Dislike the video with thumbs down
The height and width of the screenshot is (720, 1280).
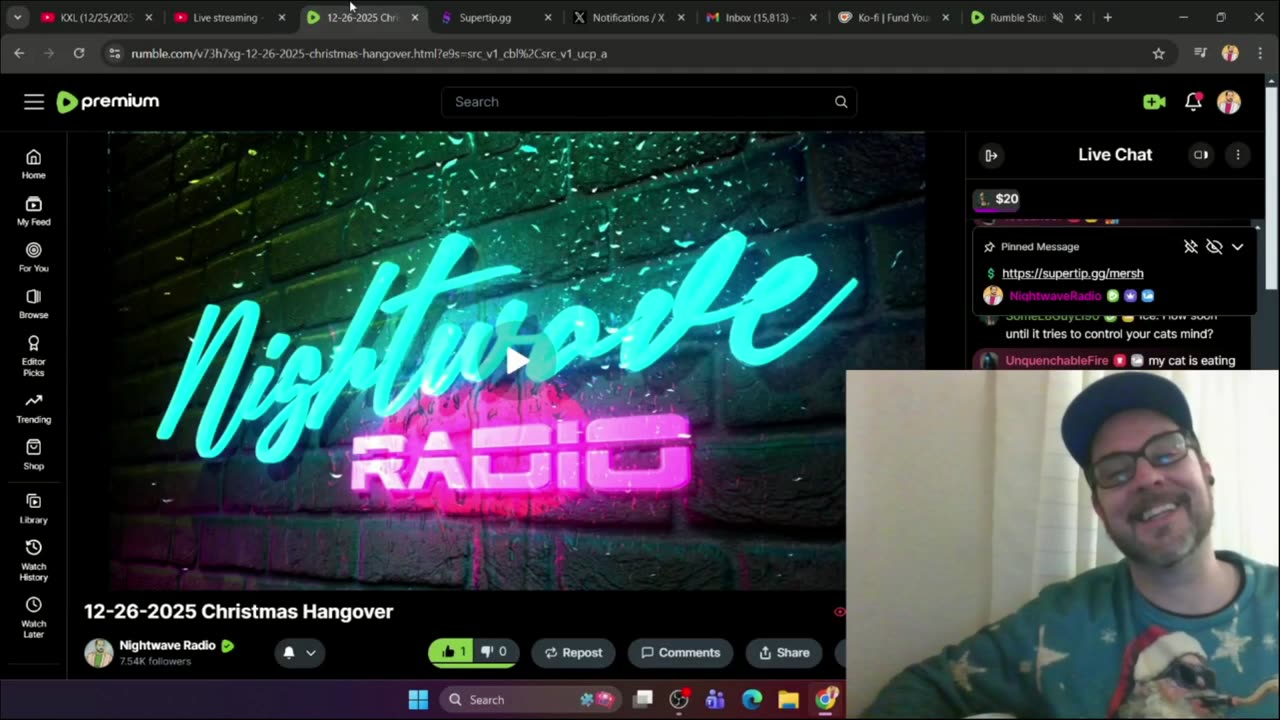click(x=496, y=652)
